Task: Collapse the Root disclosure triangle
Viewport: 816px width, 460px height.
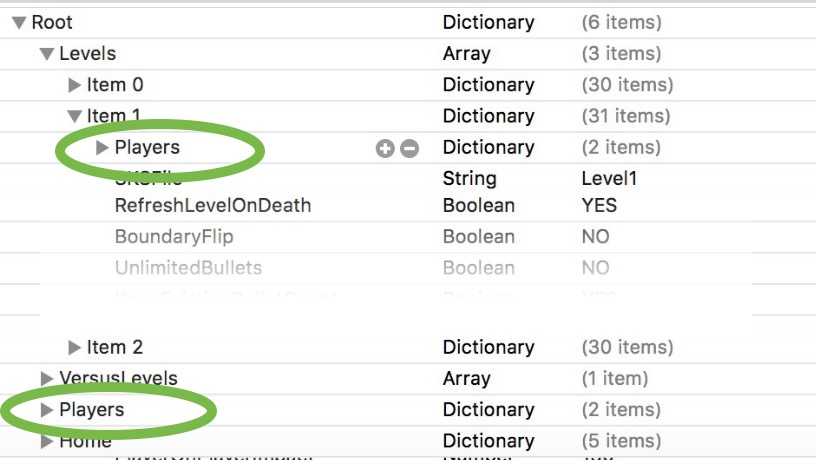Action: click(19, 22)
